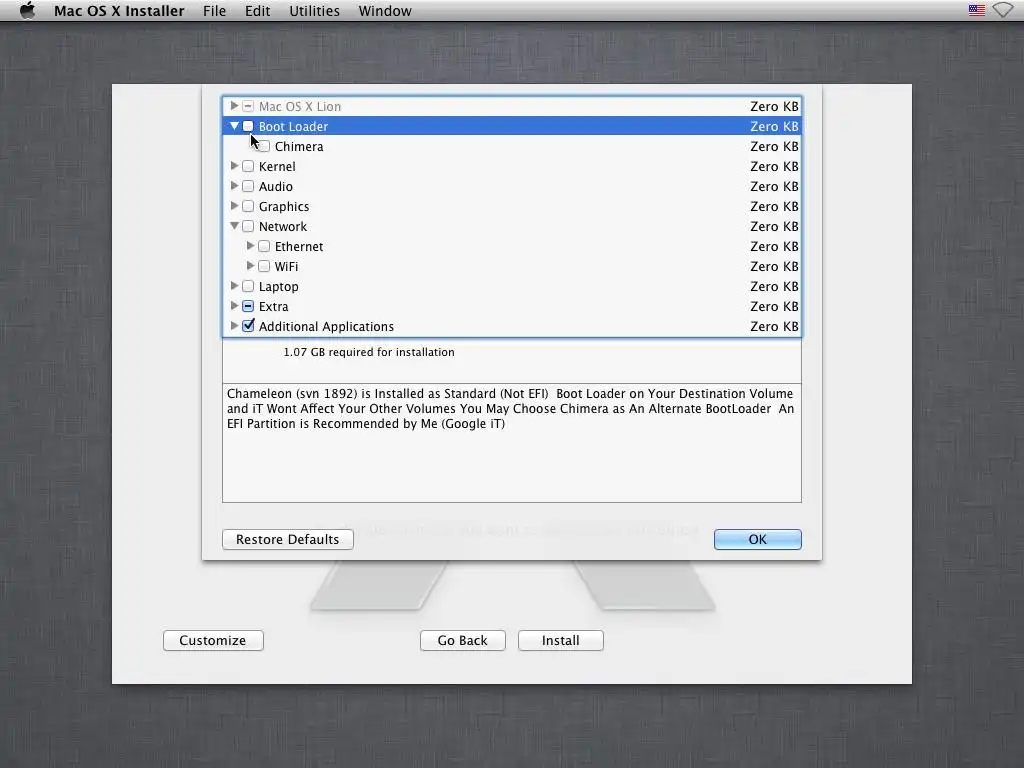Open the Edit menu
Viewport: 1024px width, 768px height.
[x=257, y=11]
